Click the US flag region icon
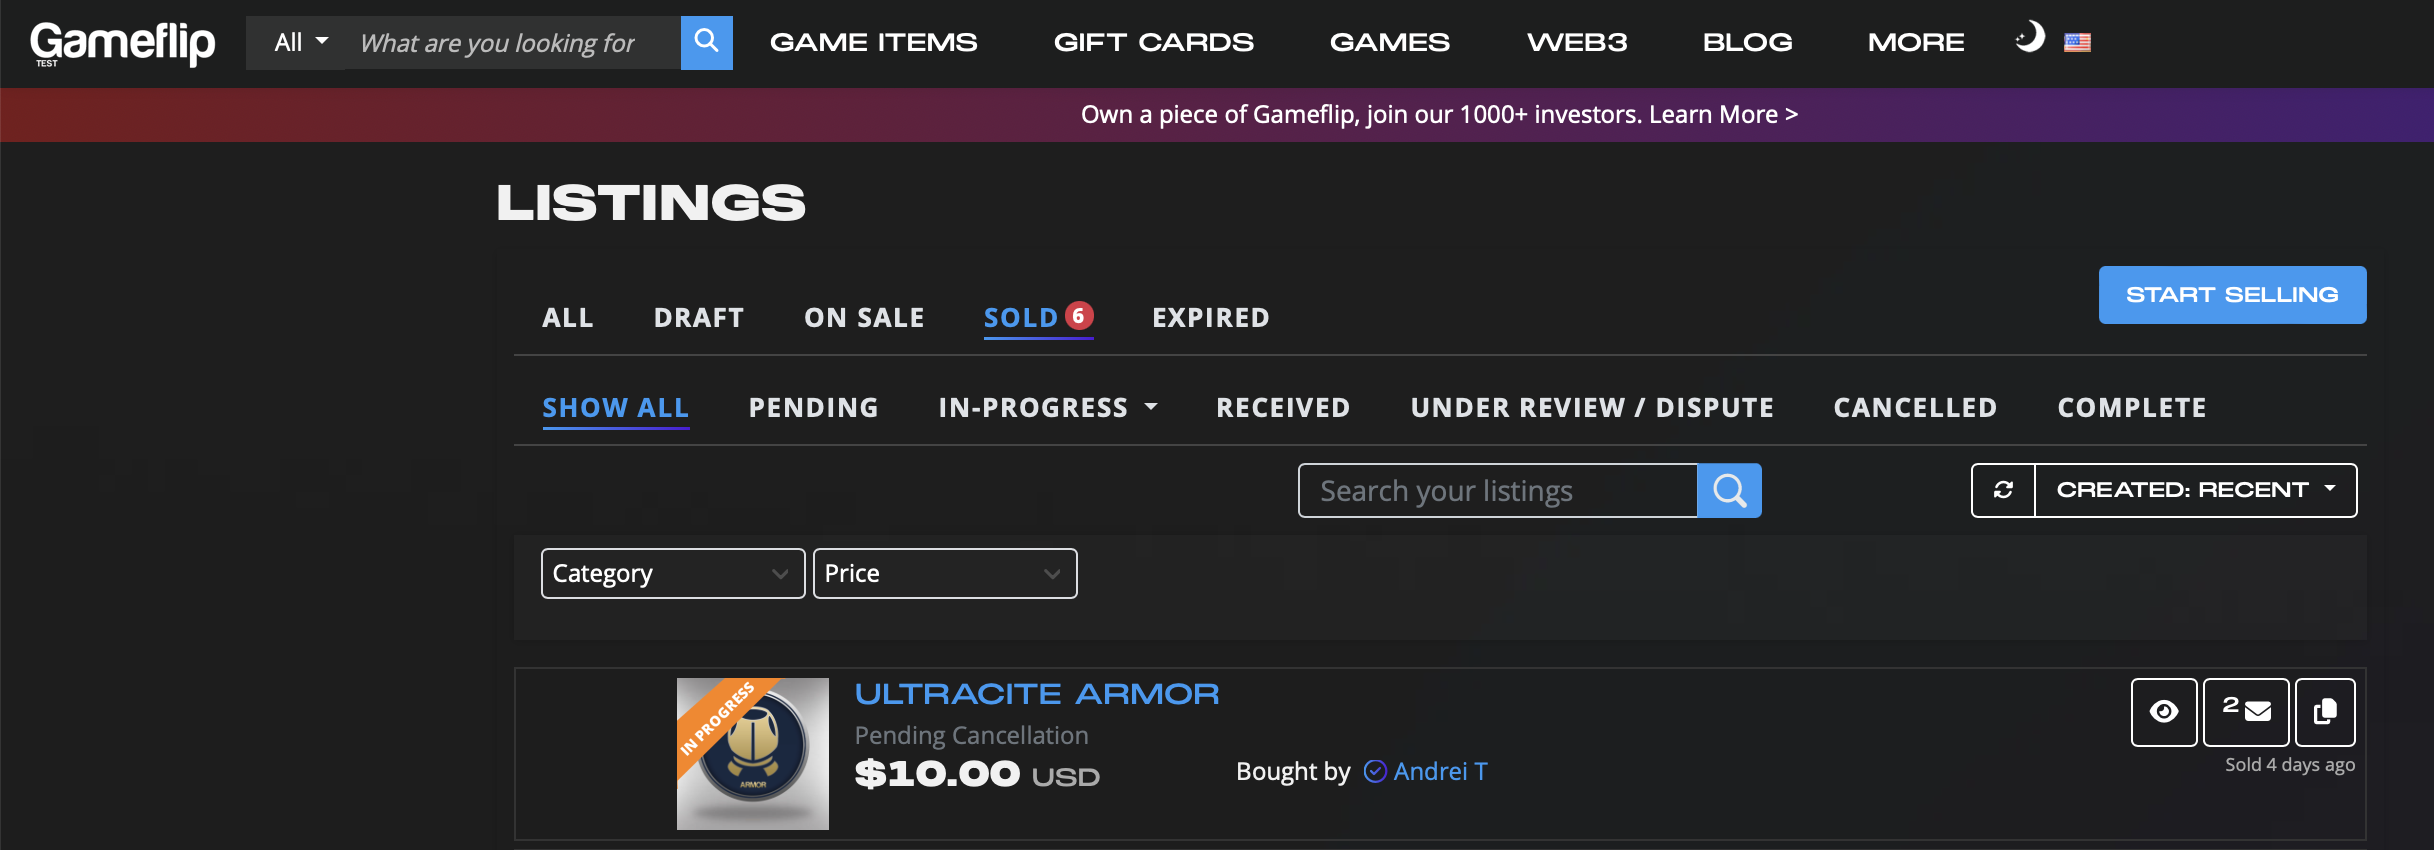 coord(2077,43)
